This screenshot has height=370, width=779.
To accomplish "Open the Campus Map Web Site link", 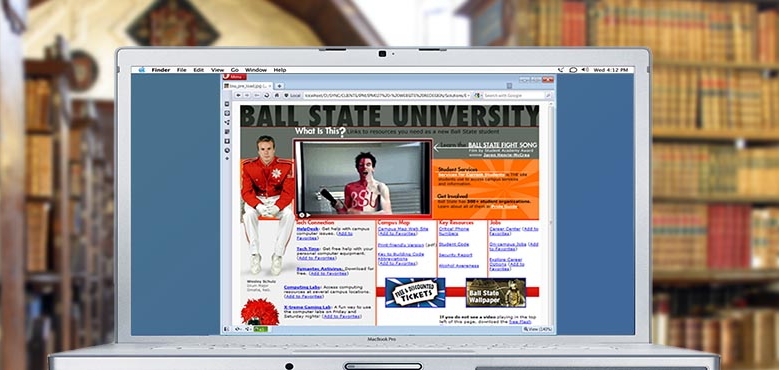I will (403, 229).
